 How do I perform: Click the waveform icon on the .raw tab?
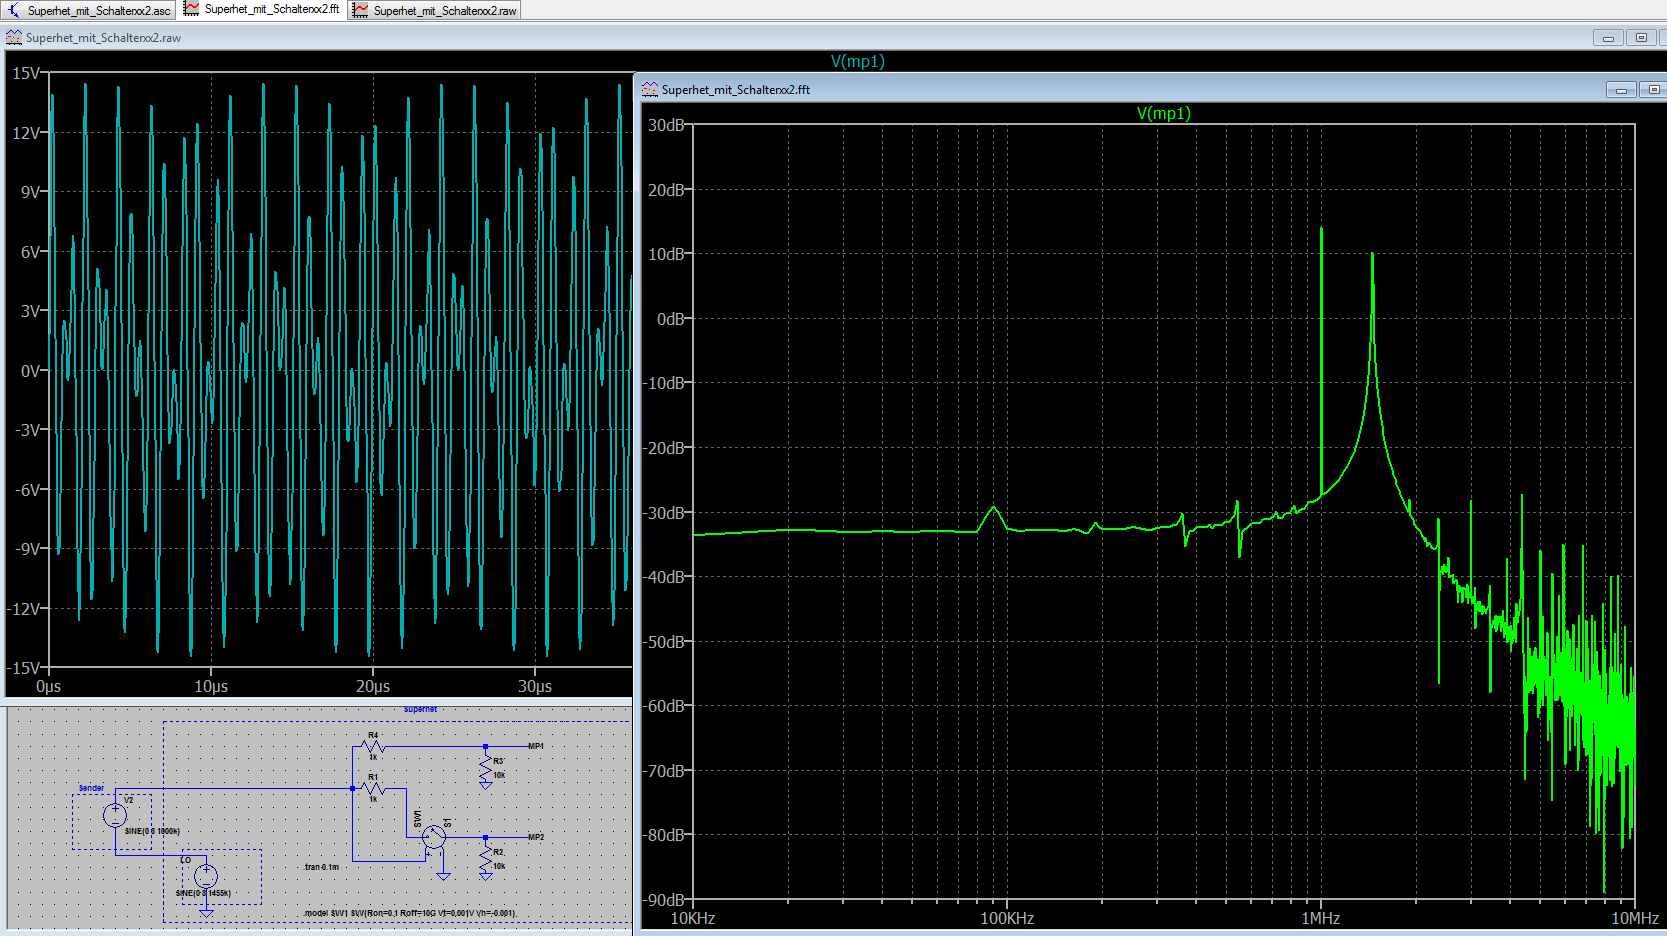pyautogui.click(x=360, y=10)
